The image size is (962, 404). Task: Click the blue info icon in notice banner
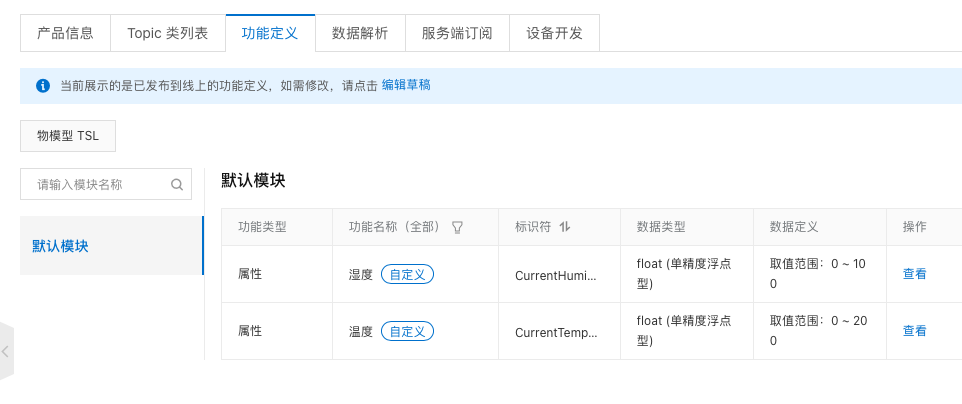(43, 86)
